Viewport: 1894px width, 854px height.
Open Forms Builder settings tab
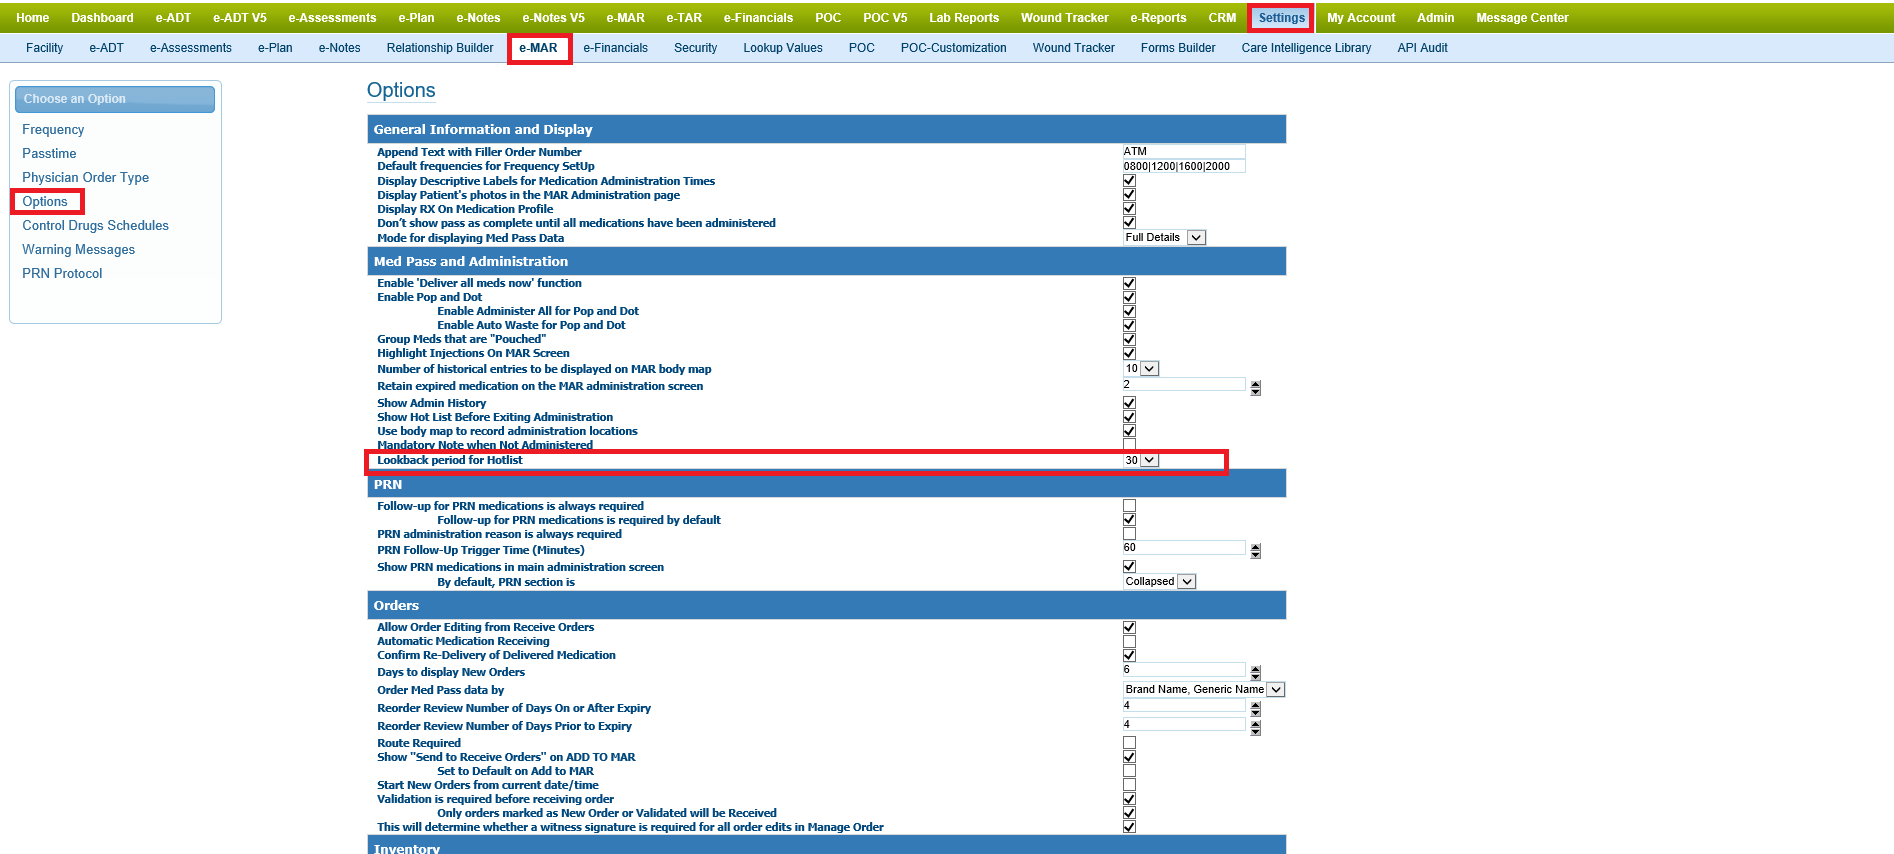pyautogui.click(x=1177, y=48)
